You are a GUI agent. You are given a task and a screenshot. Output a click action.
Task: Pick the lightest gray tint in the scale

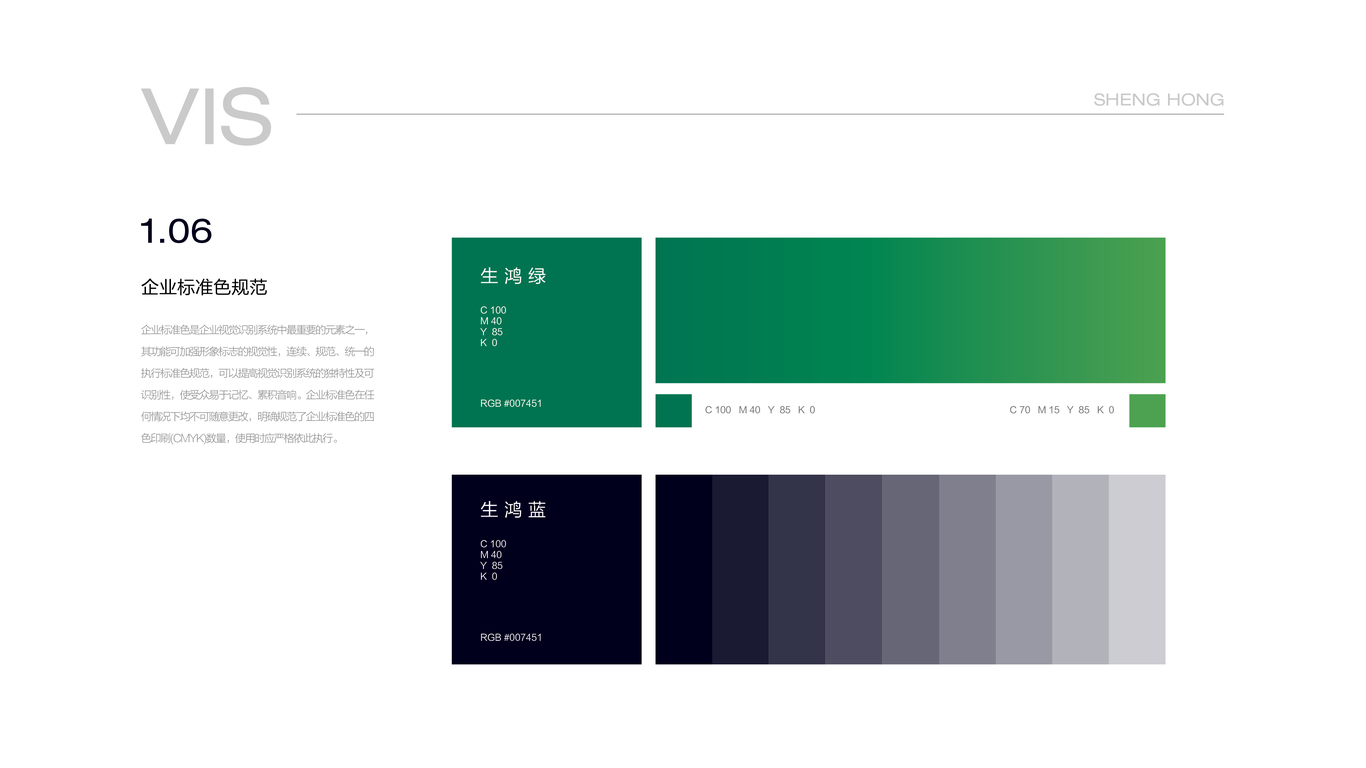pos(1137,569)
